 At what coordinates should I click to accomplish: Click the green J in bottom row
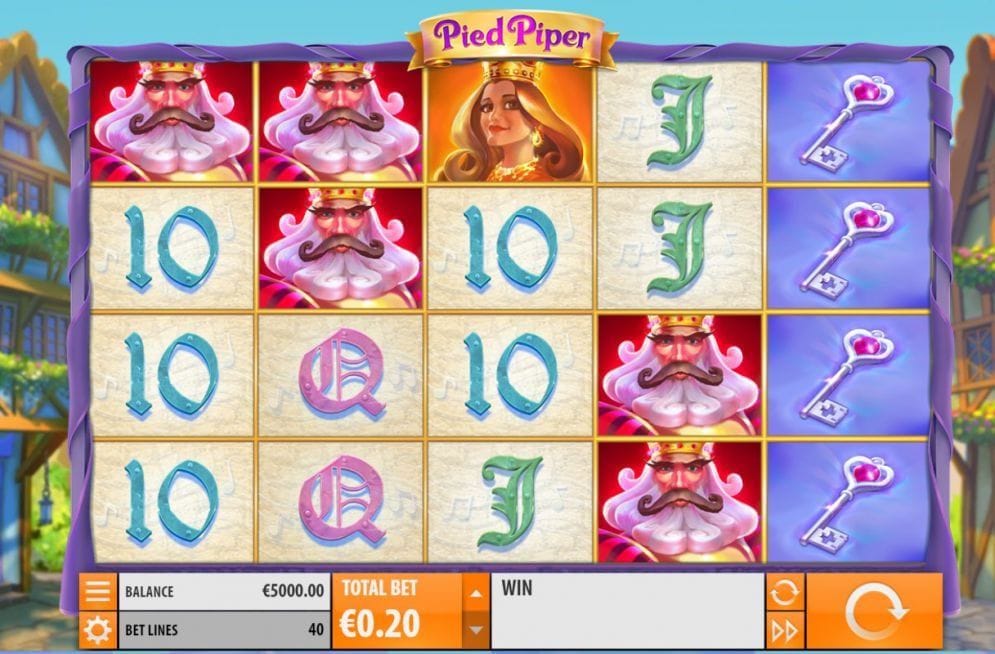click(511, 502)
